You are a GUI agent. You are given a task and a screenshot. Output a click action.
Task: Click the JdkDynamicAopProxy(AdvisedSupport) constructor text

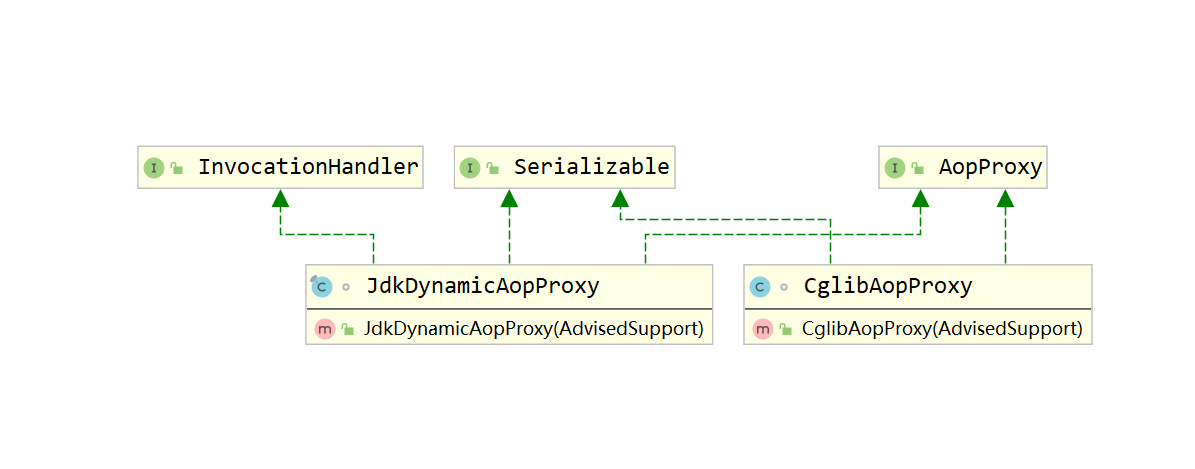pos(534,328)
